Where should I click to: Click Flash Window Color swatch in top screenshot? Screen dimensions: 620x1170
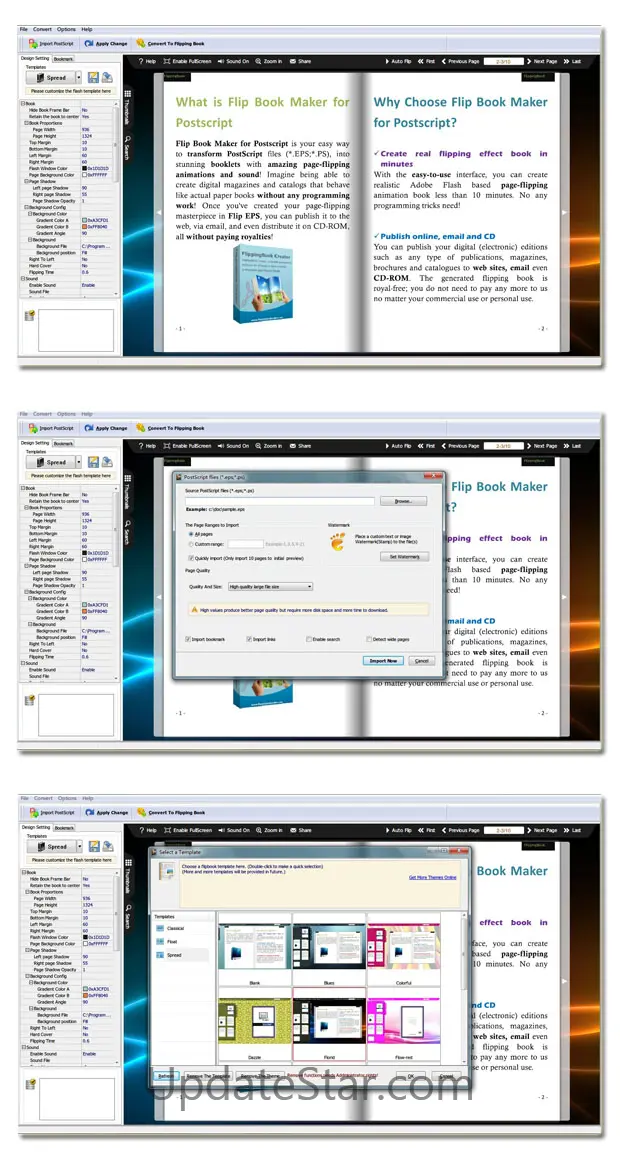[84, 169]
